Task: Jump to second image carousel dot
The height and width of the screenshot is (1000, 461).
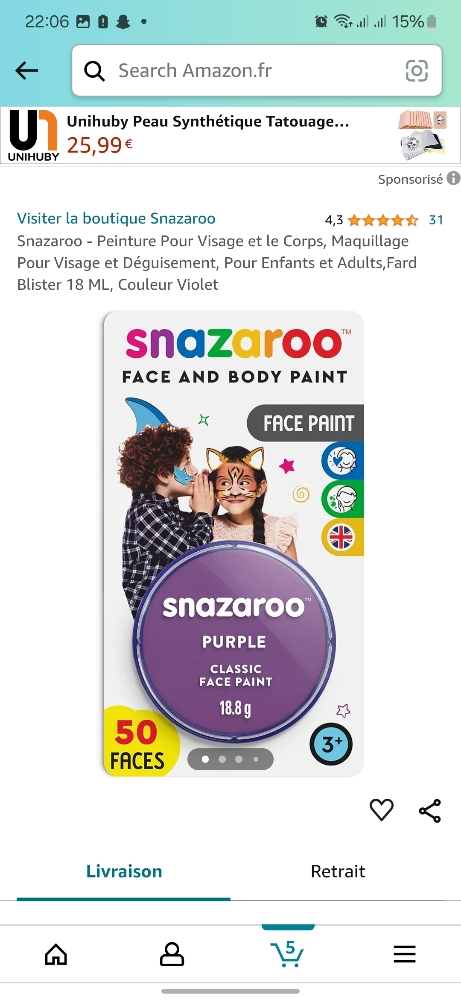Action: [x=222, y=759]
